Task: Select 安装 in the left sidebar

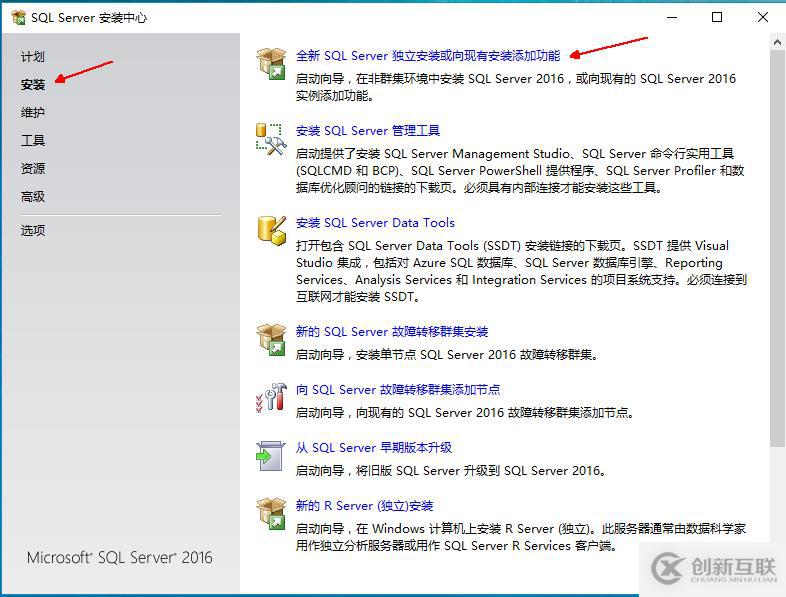Action: coord(33,85)
